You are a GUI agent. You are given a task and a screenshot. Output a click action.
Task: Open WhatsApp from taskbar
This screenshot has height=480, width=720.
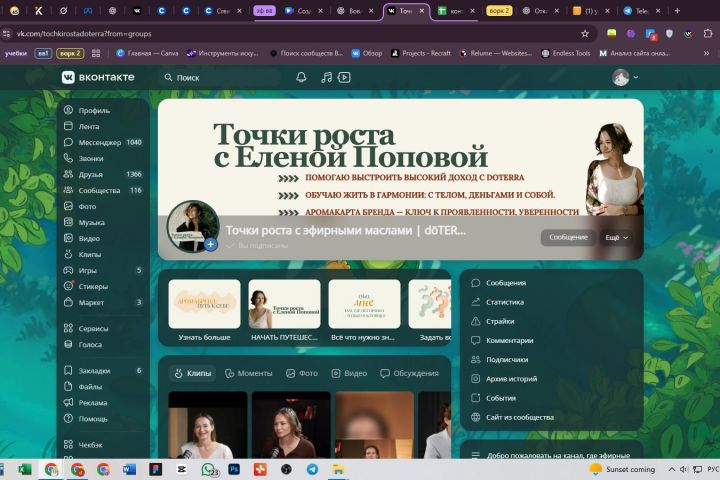point(209,469)
